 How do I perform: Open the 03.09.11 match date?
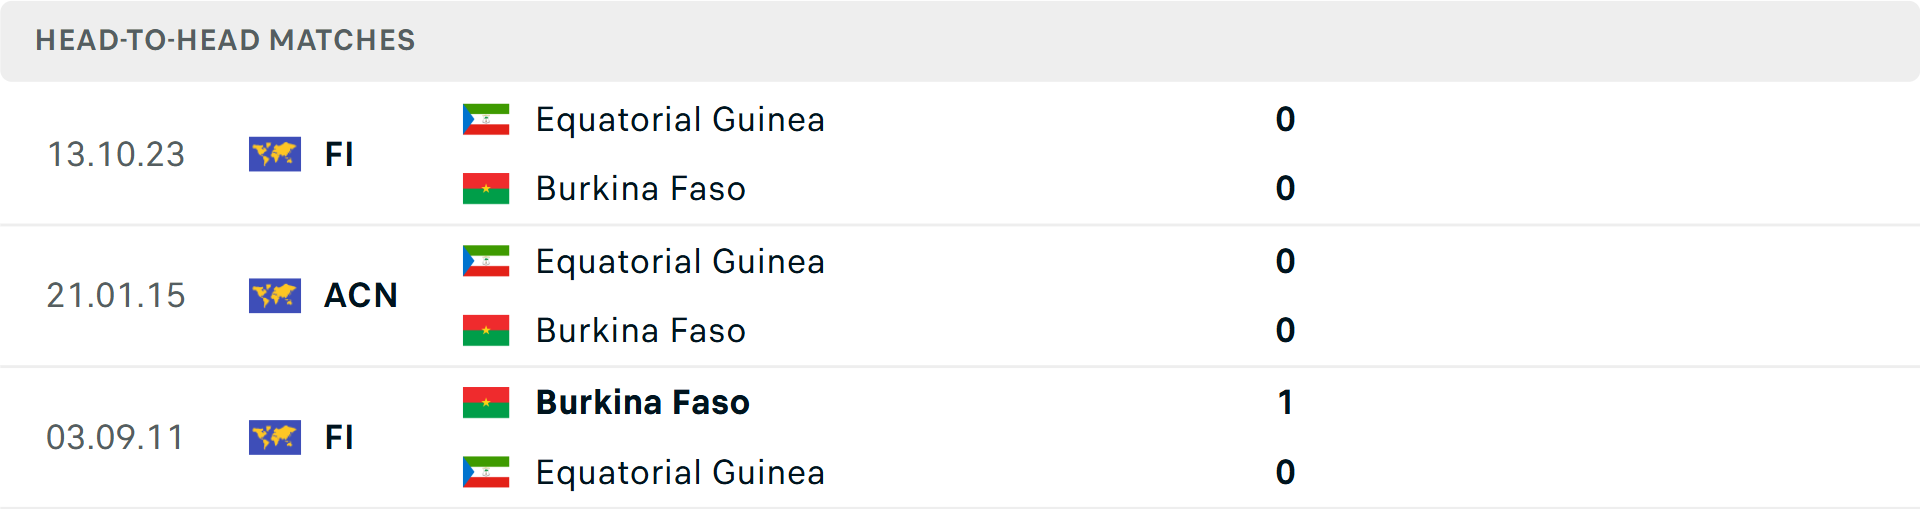click(x=116, y=437)
